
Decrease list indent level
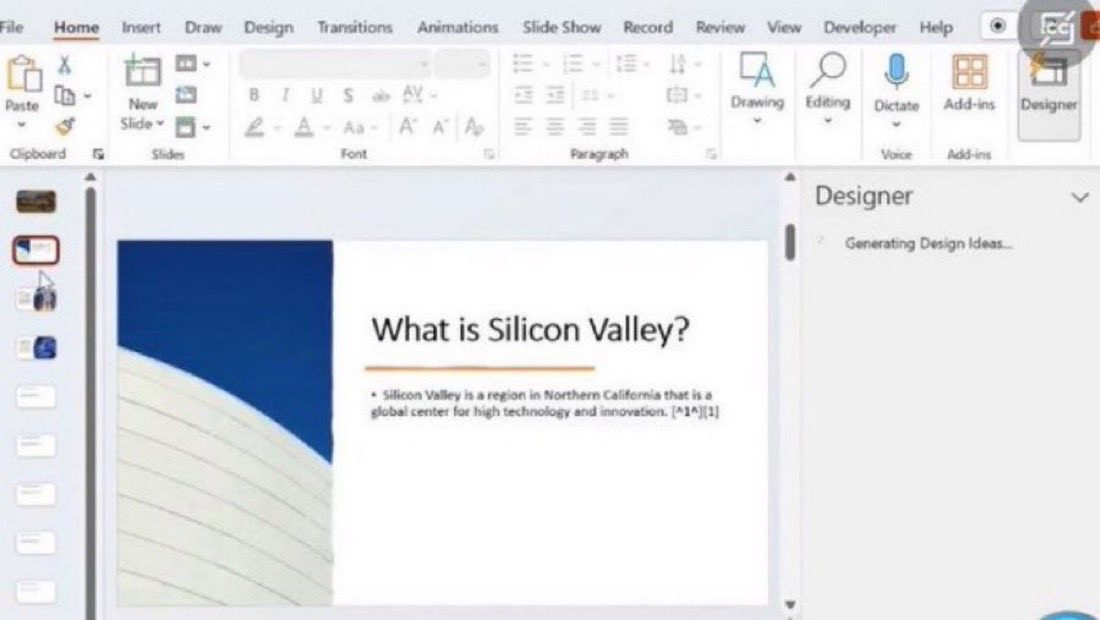tap(523, 95)
